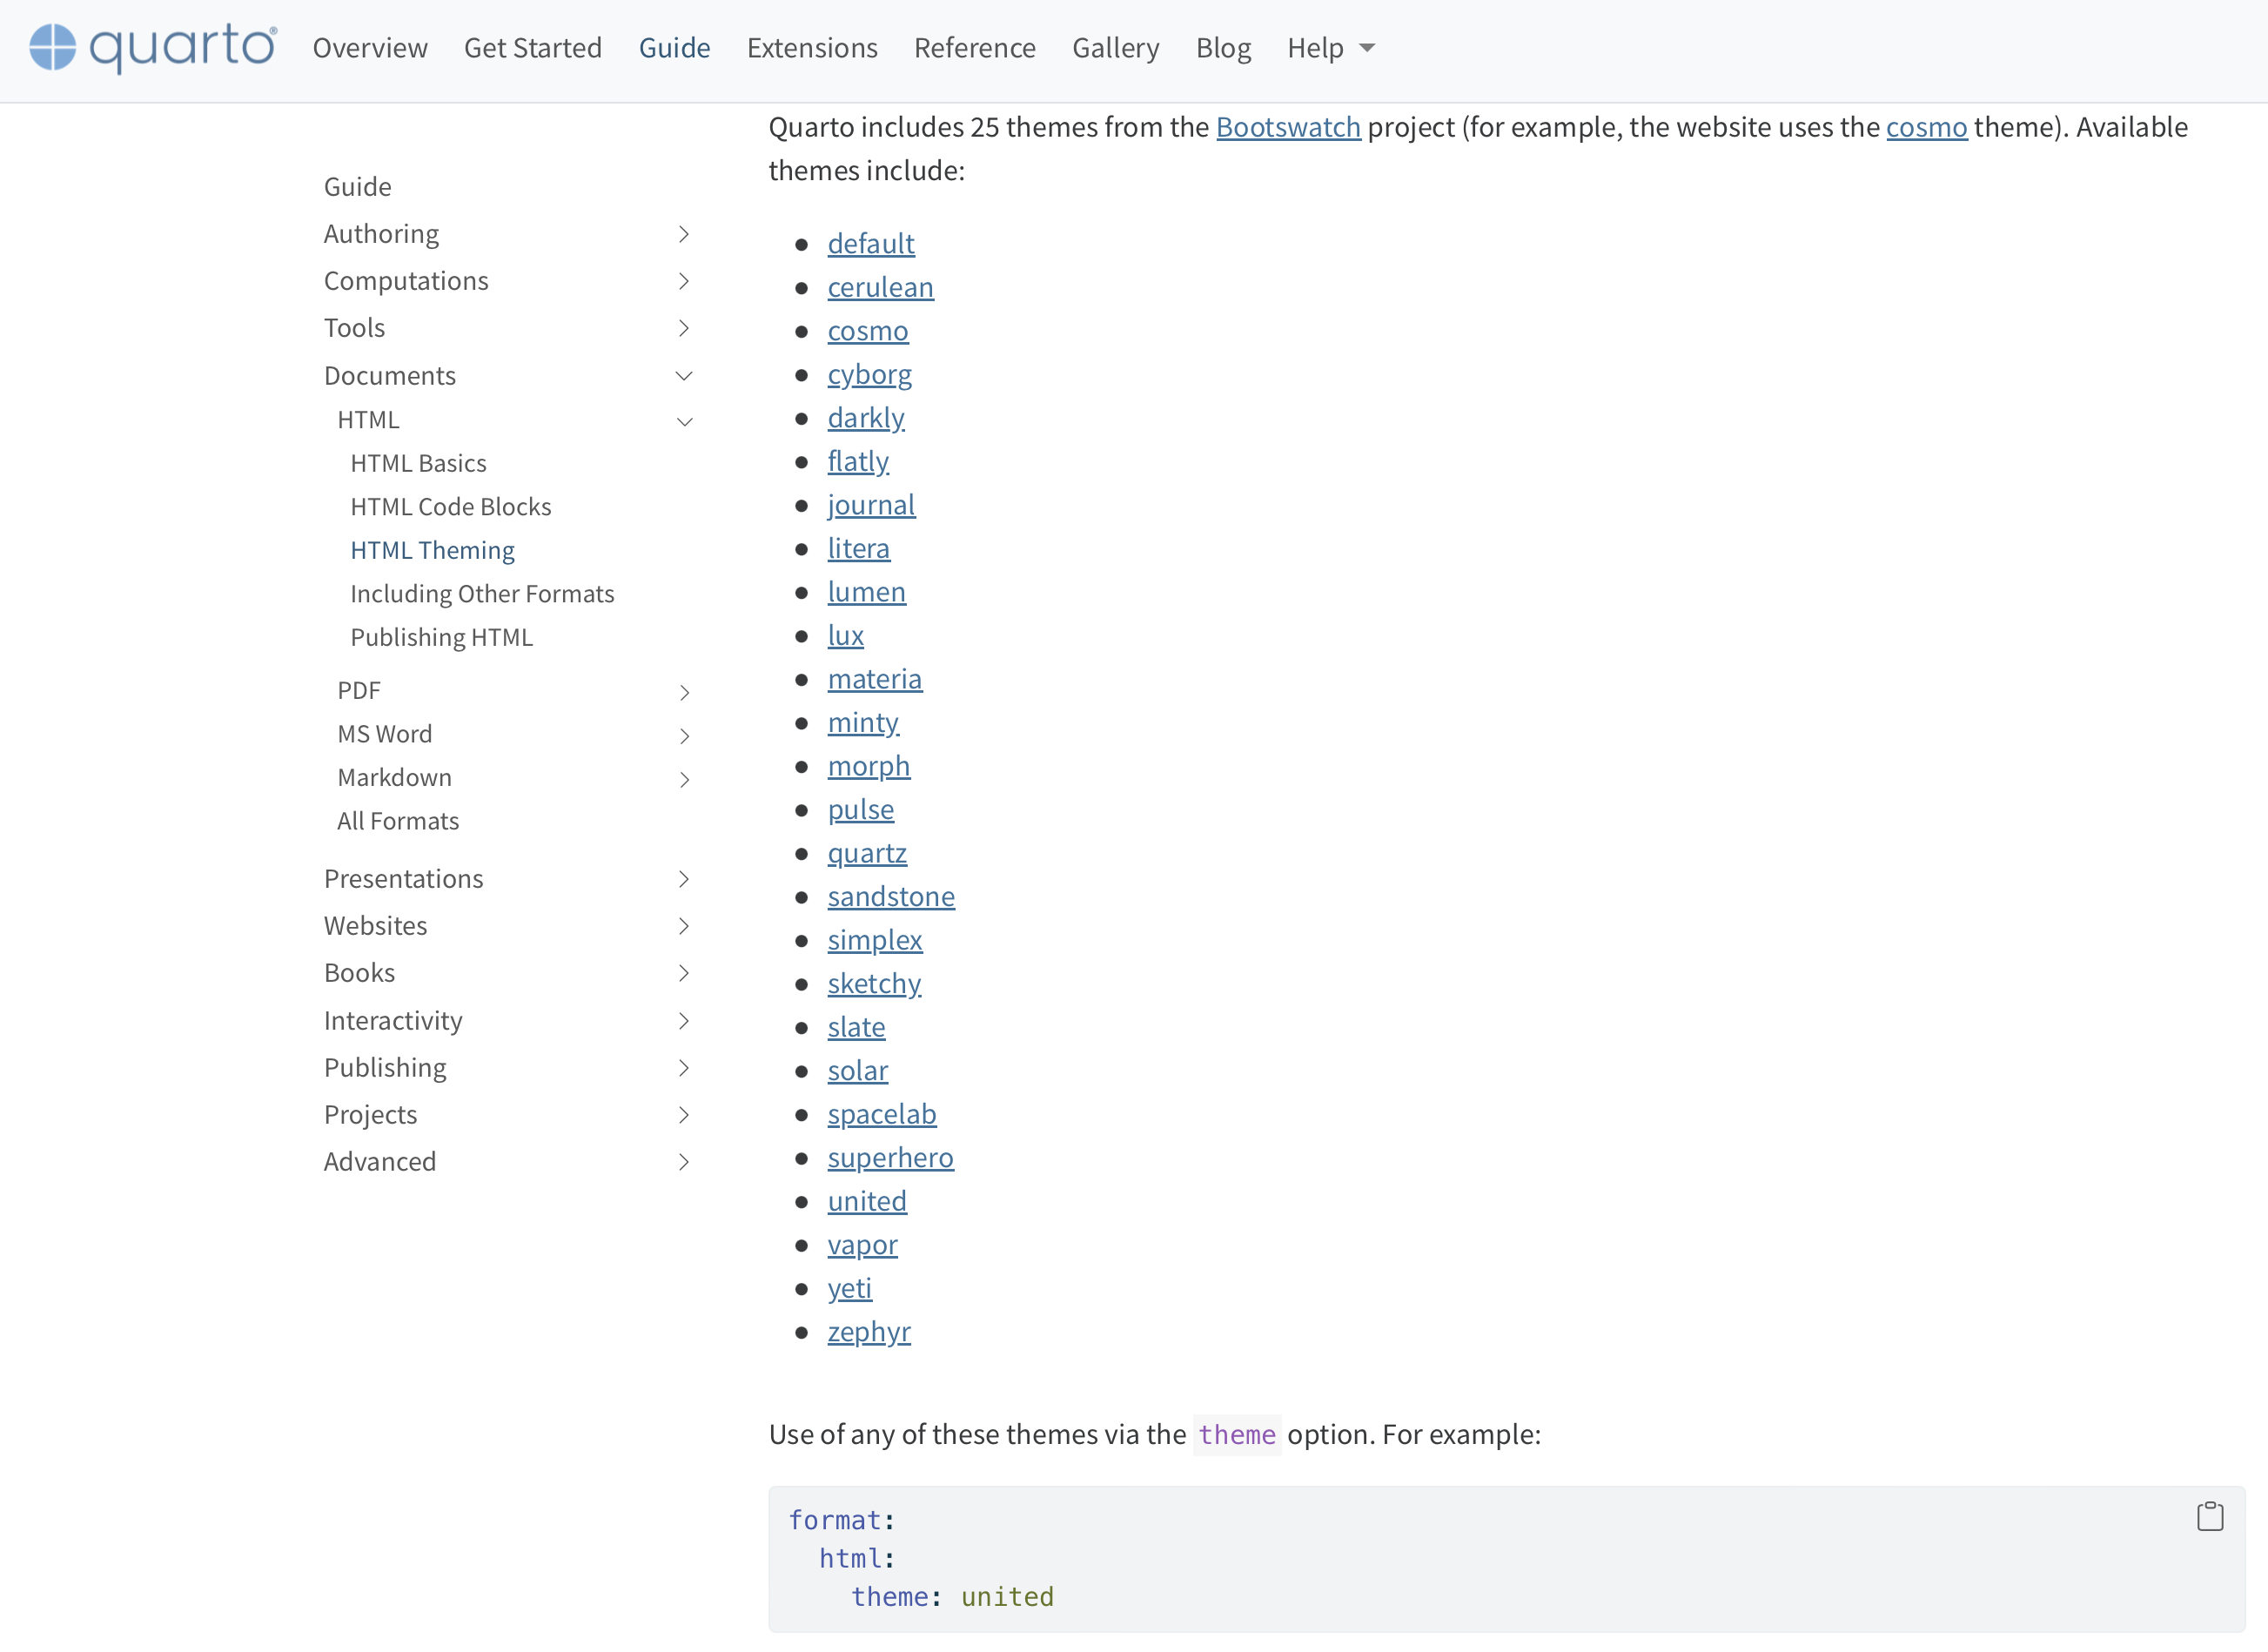Collapse the HTML subsection chevron

(x=685, y=421)
